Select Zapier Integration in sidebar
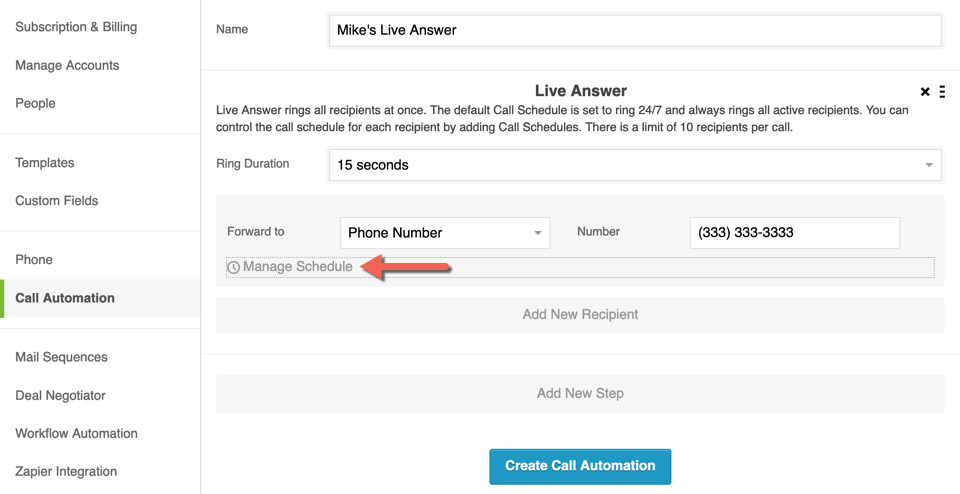This screenshot has height=494, width=960. pos(66,472)
